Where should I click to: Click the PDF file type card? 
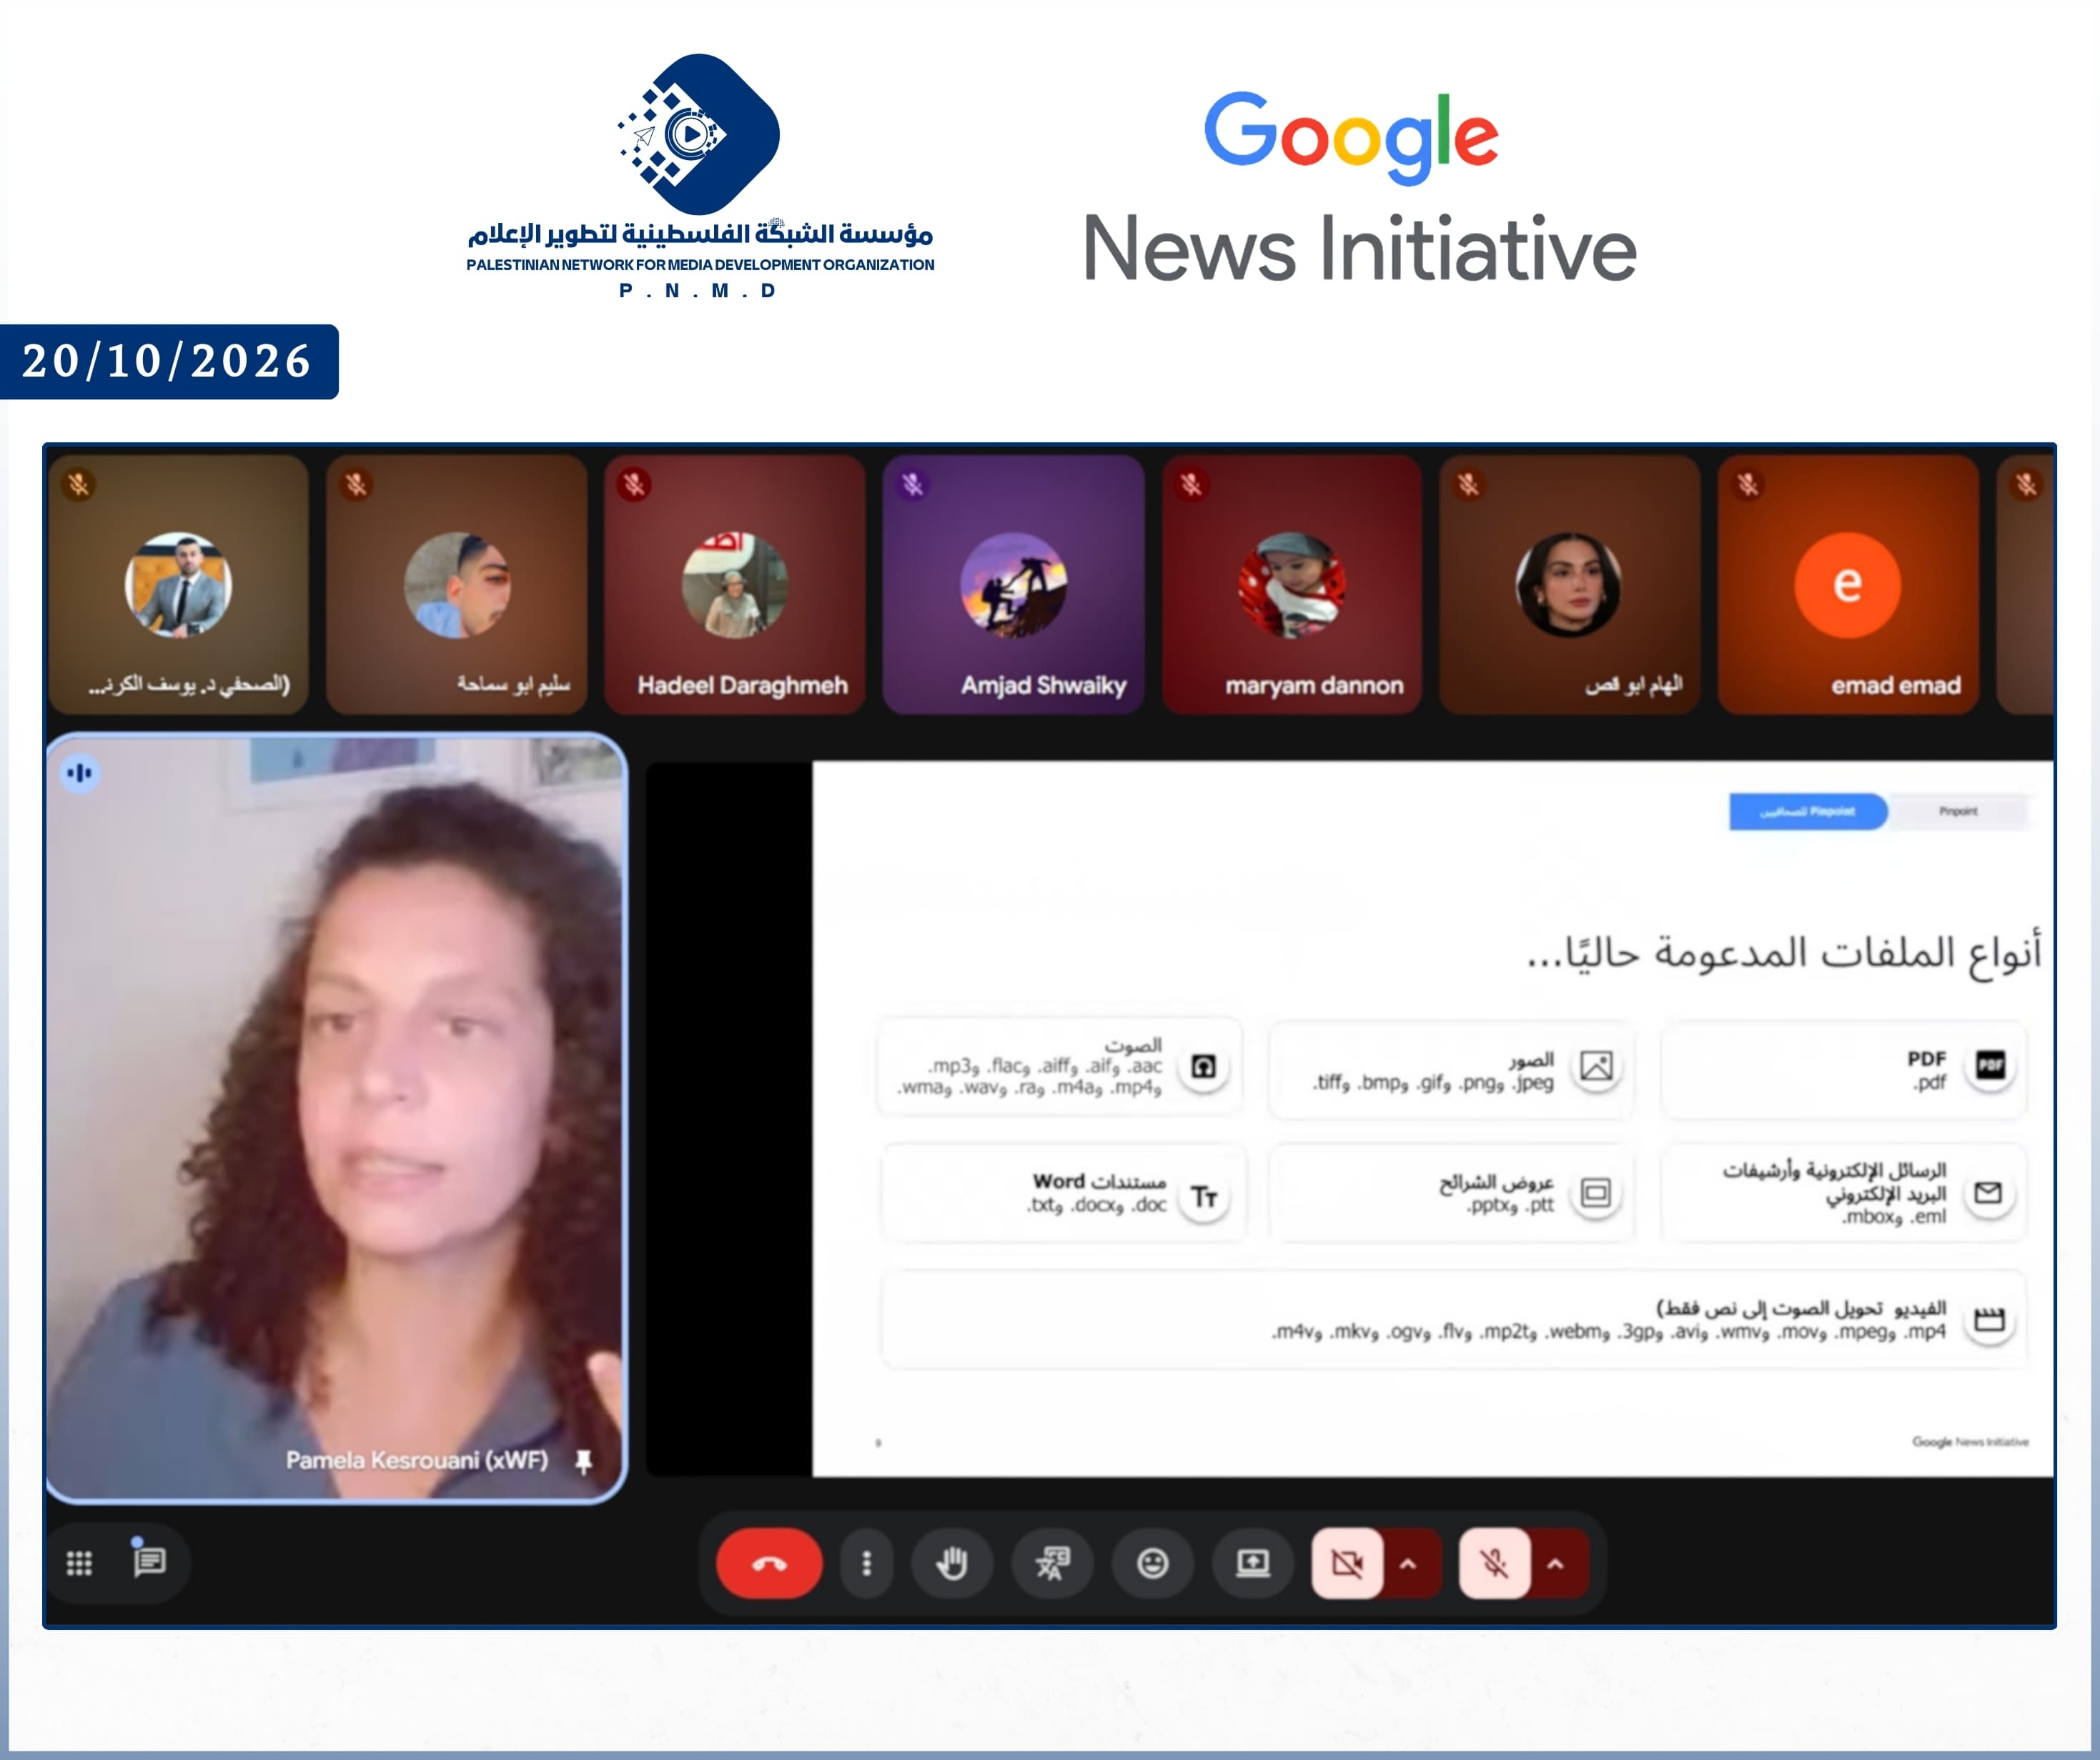click(1844, 1070)
